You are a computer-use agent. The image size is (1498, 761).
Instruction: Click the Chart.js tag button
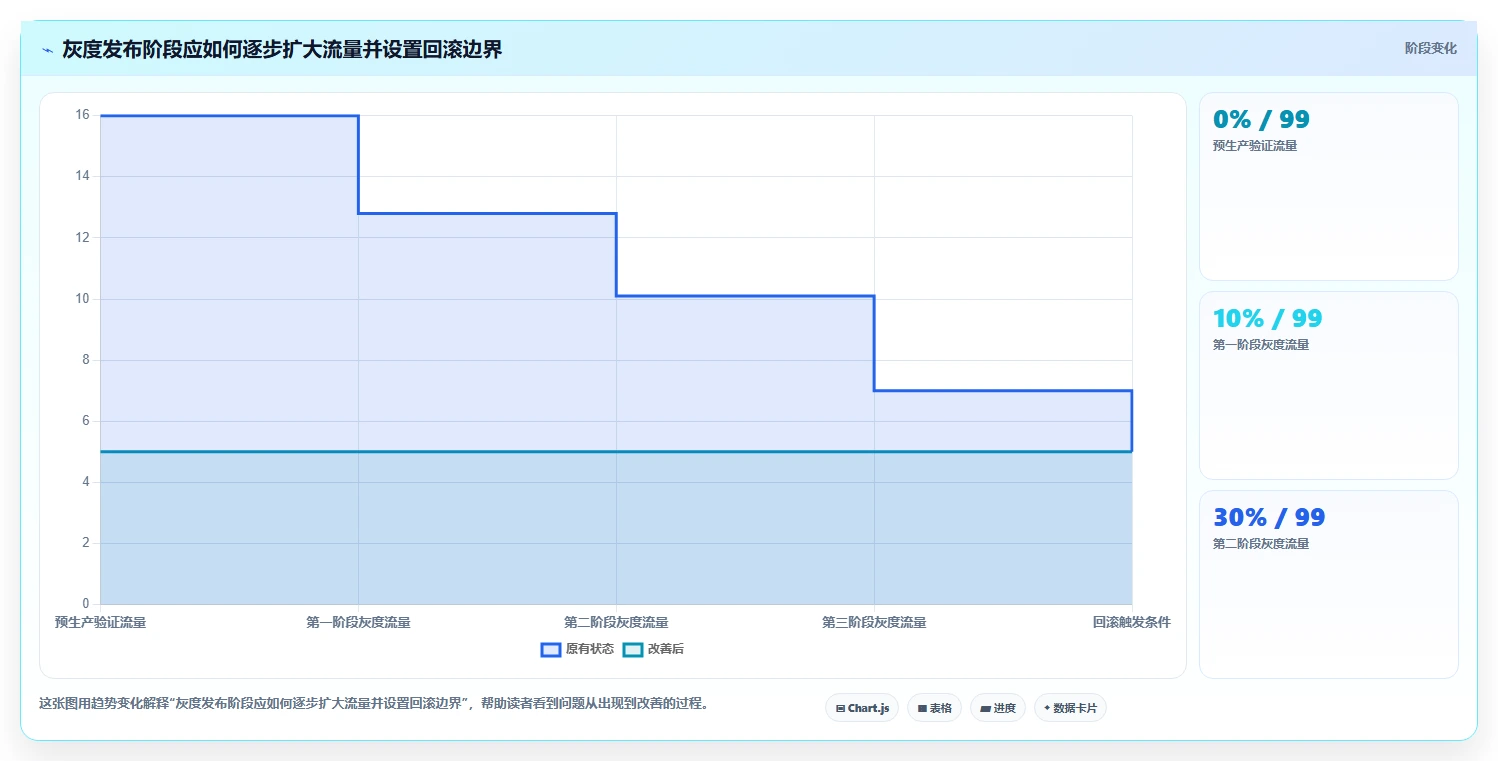coord(862,708)
